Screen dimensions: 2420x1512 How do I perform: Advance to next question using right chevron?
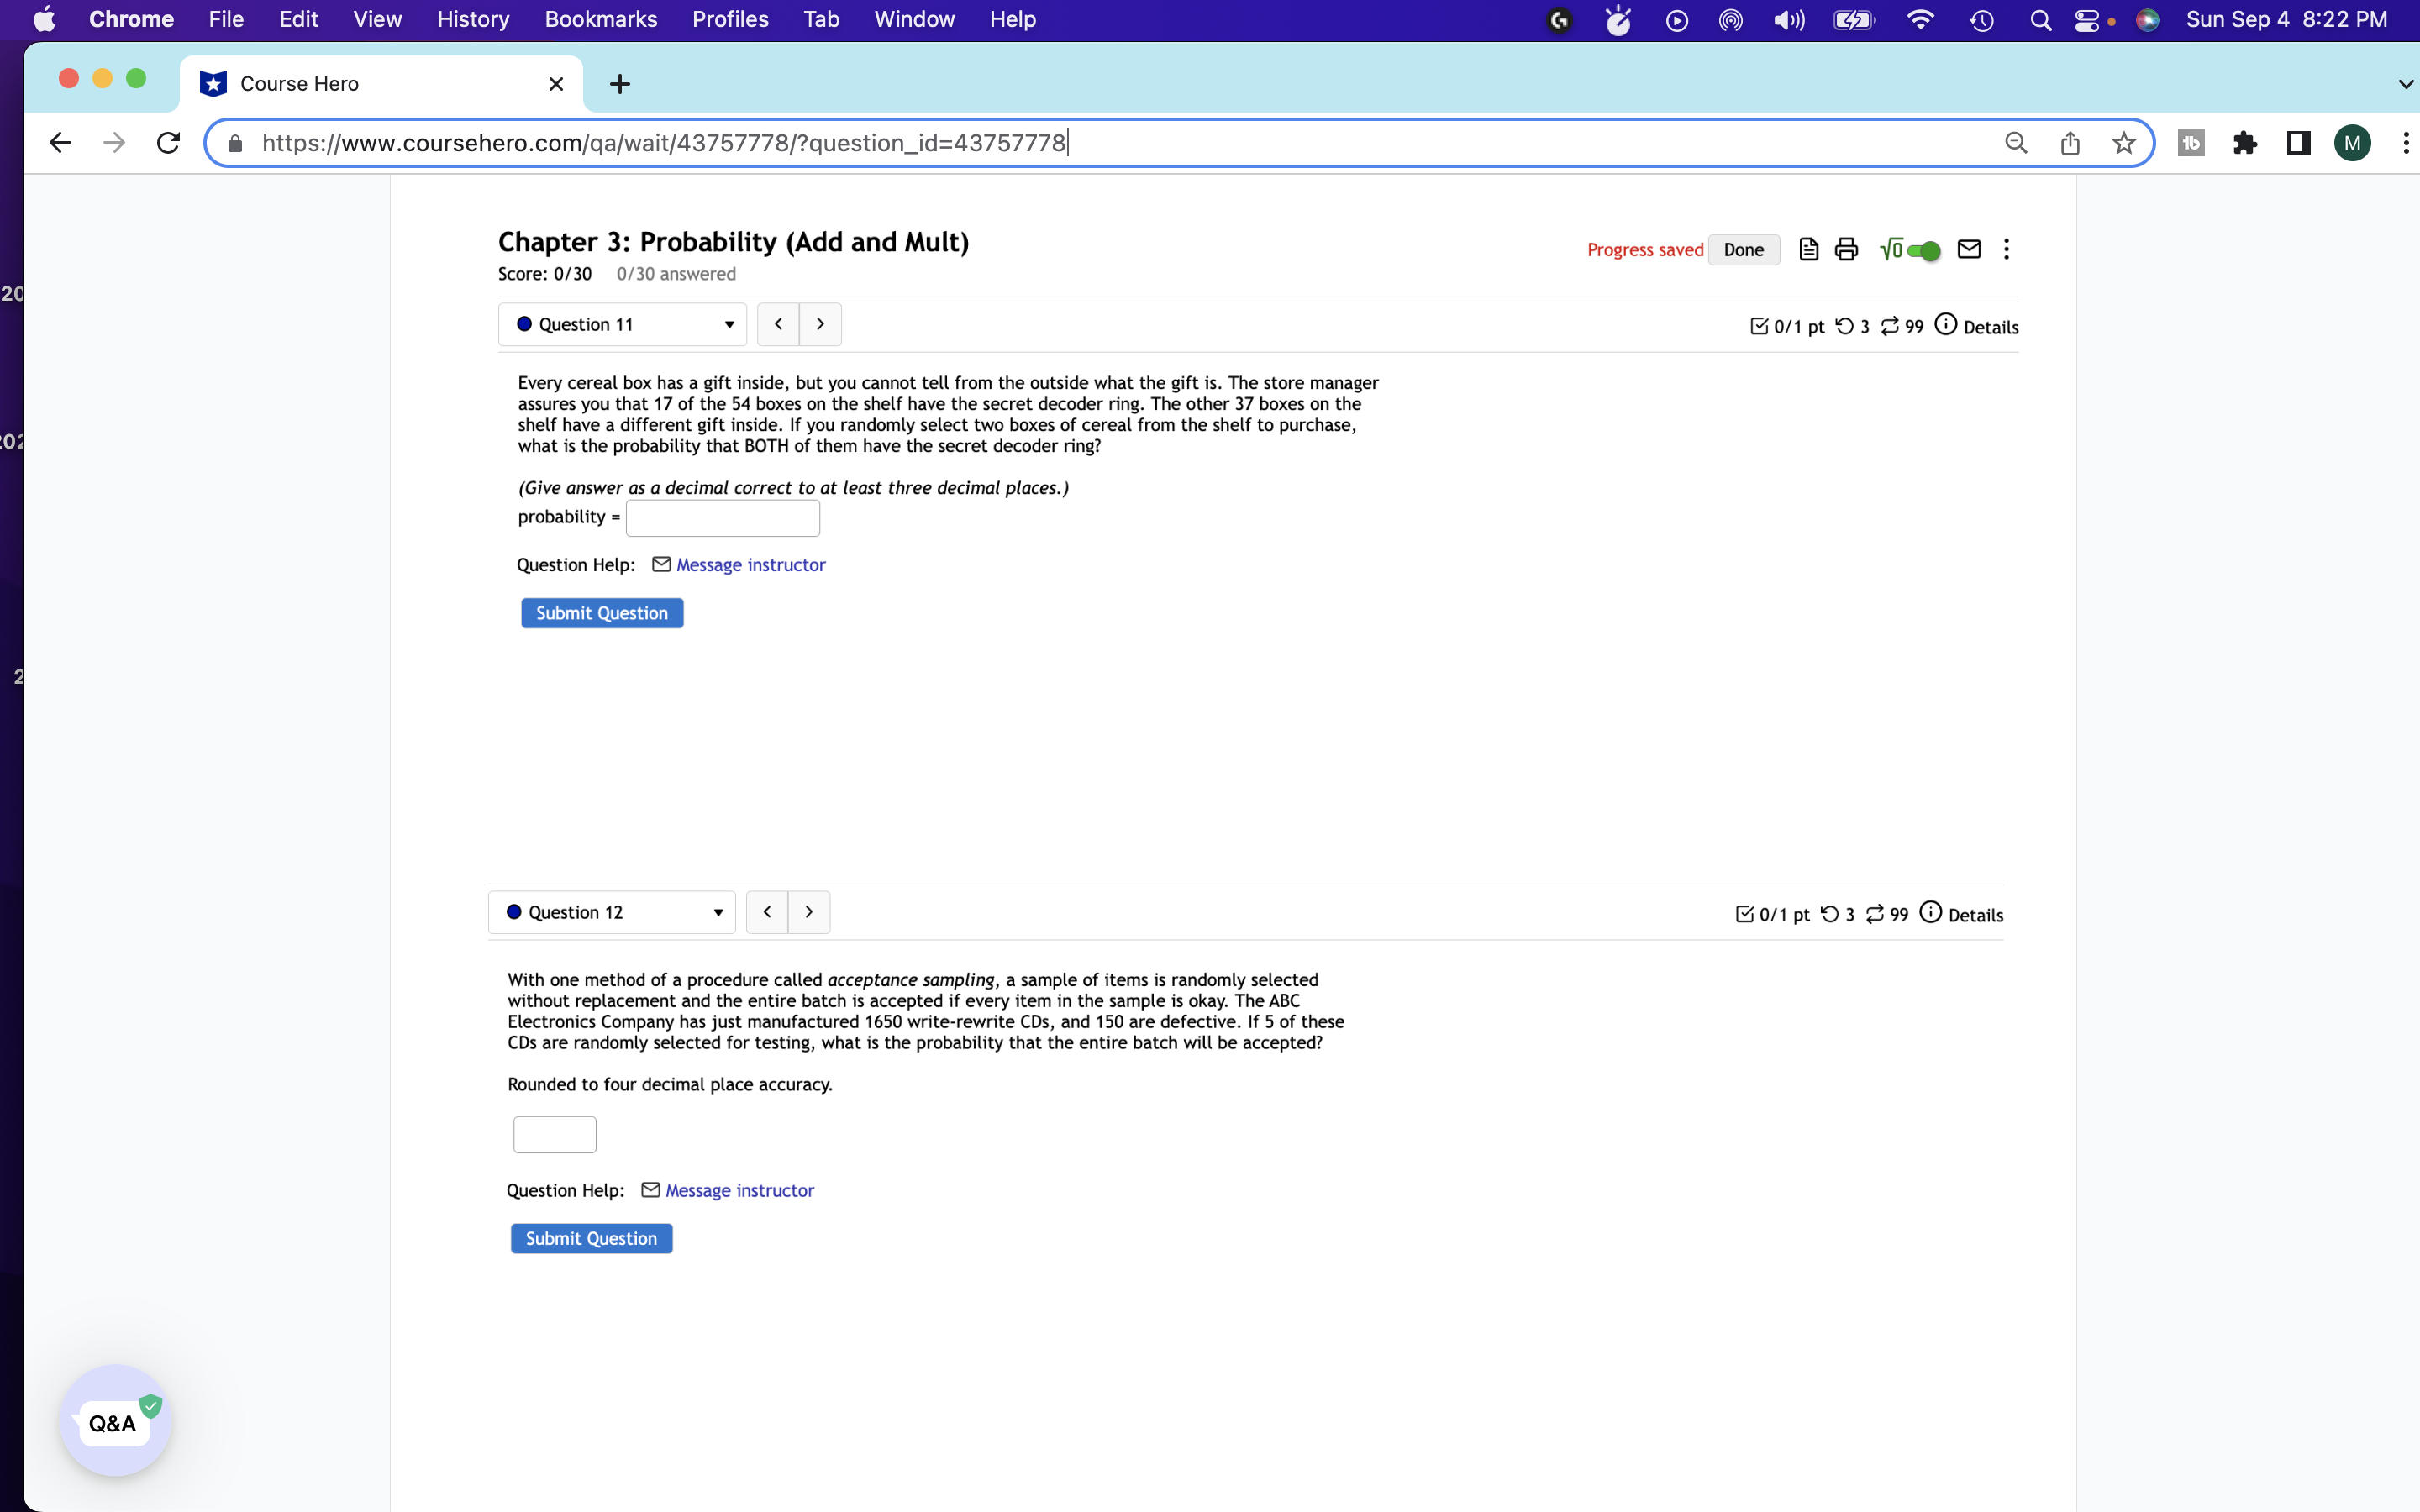[820, 323]
